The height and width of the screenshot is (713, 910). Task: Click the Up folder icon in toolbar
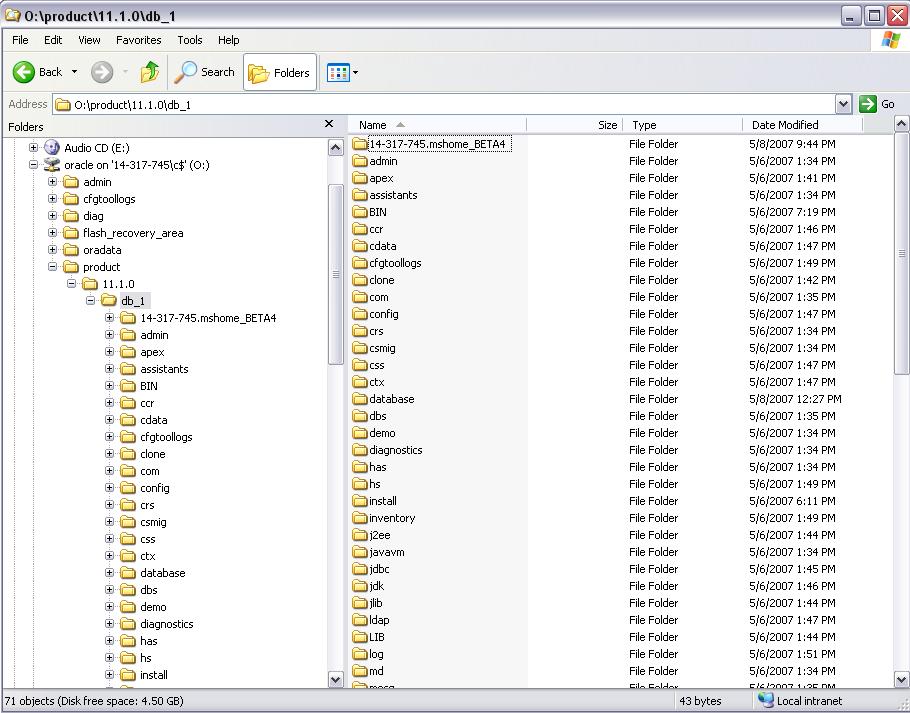(x=150, y=72)
